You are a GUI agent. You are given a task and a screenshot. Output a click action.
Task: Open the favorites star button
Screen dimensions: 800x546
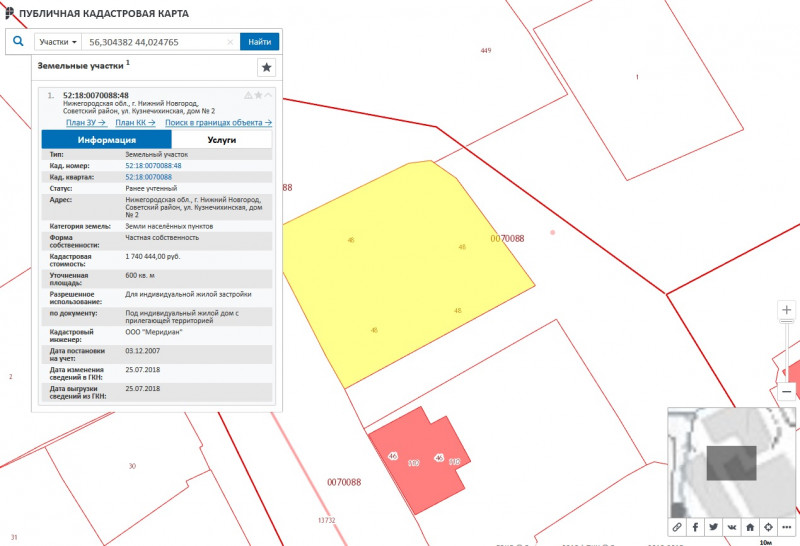click(266, 67)
